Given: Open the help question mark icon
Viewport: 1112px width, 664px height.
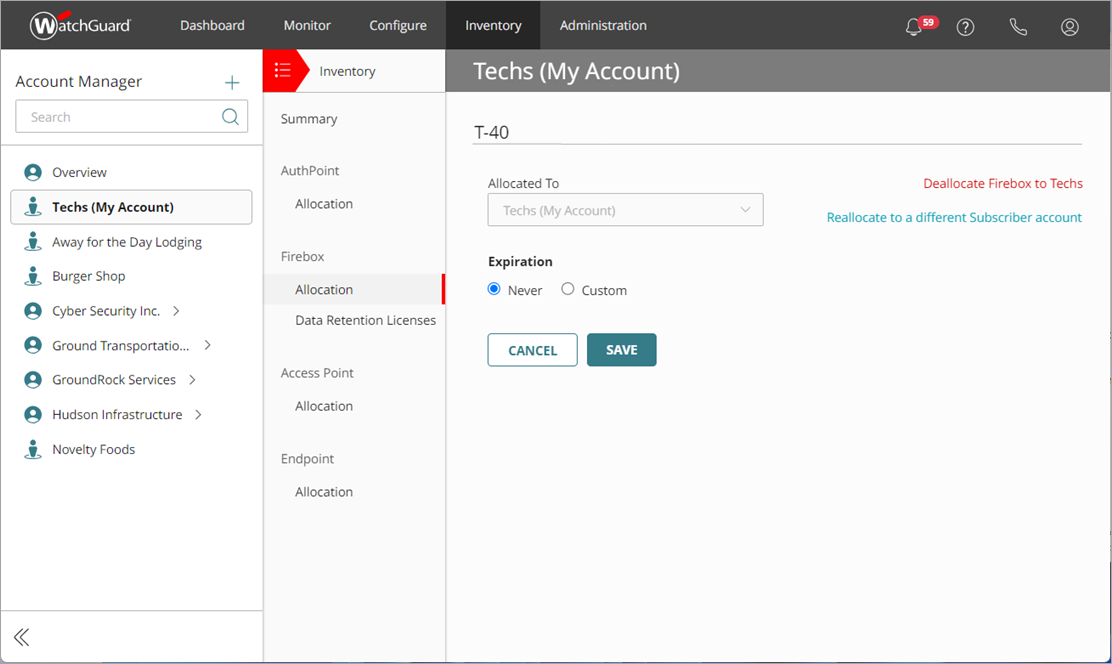Looking at the screenshot, I should click(x=965, y=27).
